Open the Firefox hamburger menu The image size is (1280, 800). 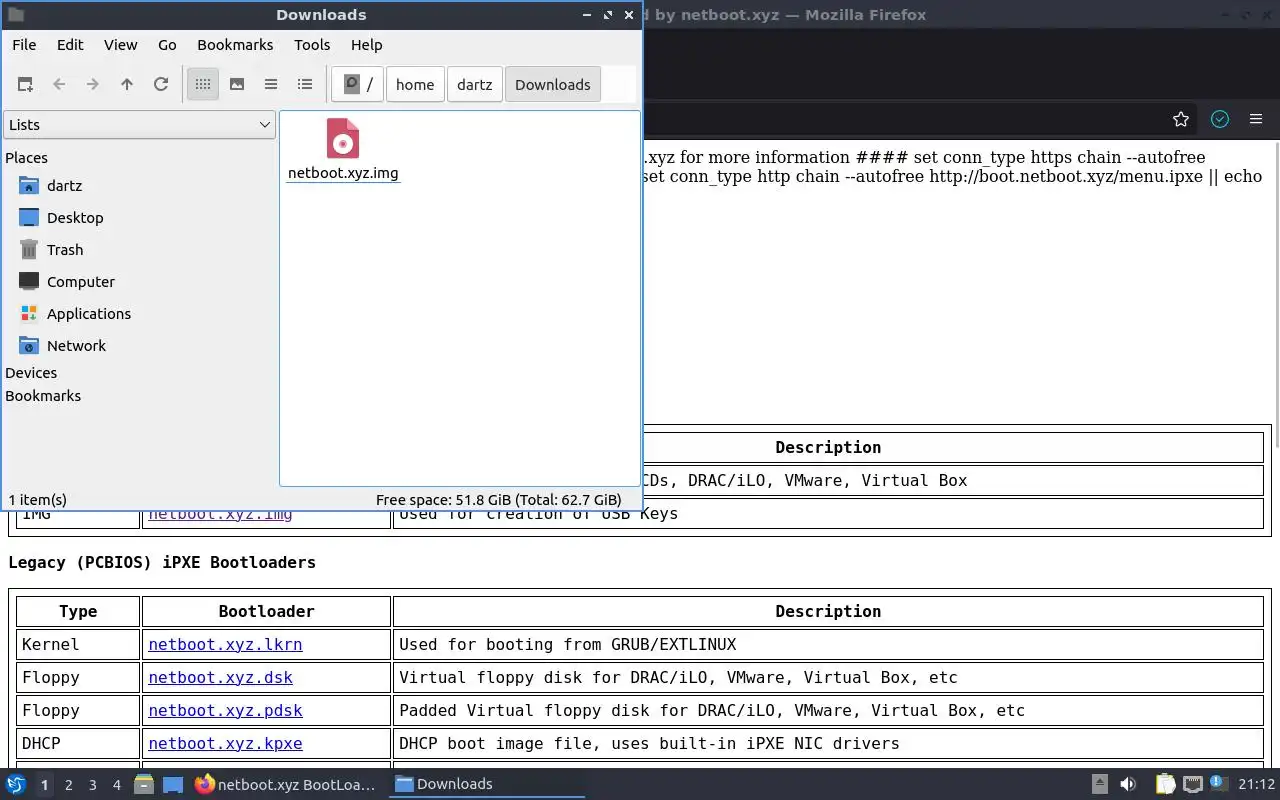[1256, 119]
